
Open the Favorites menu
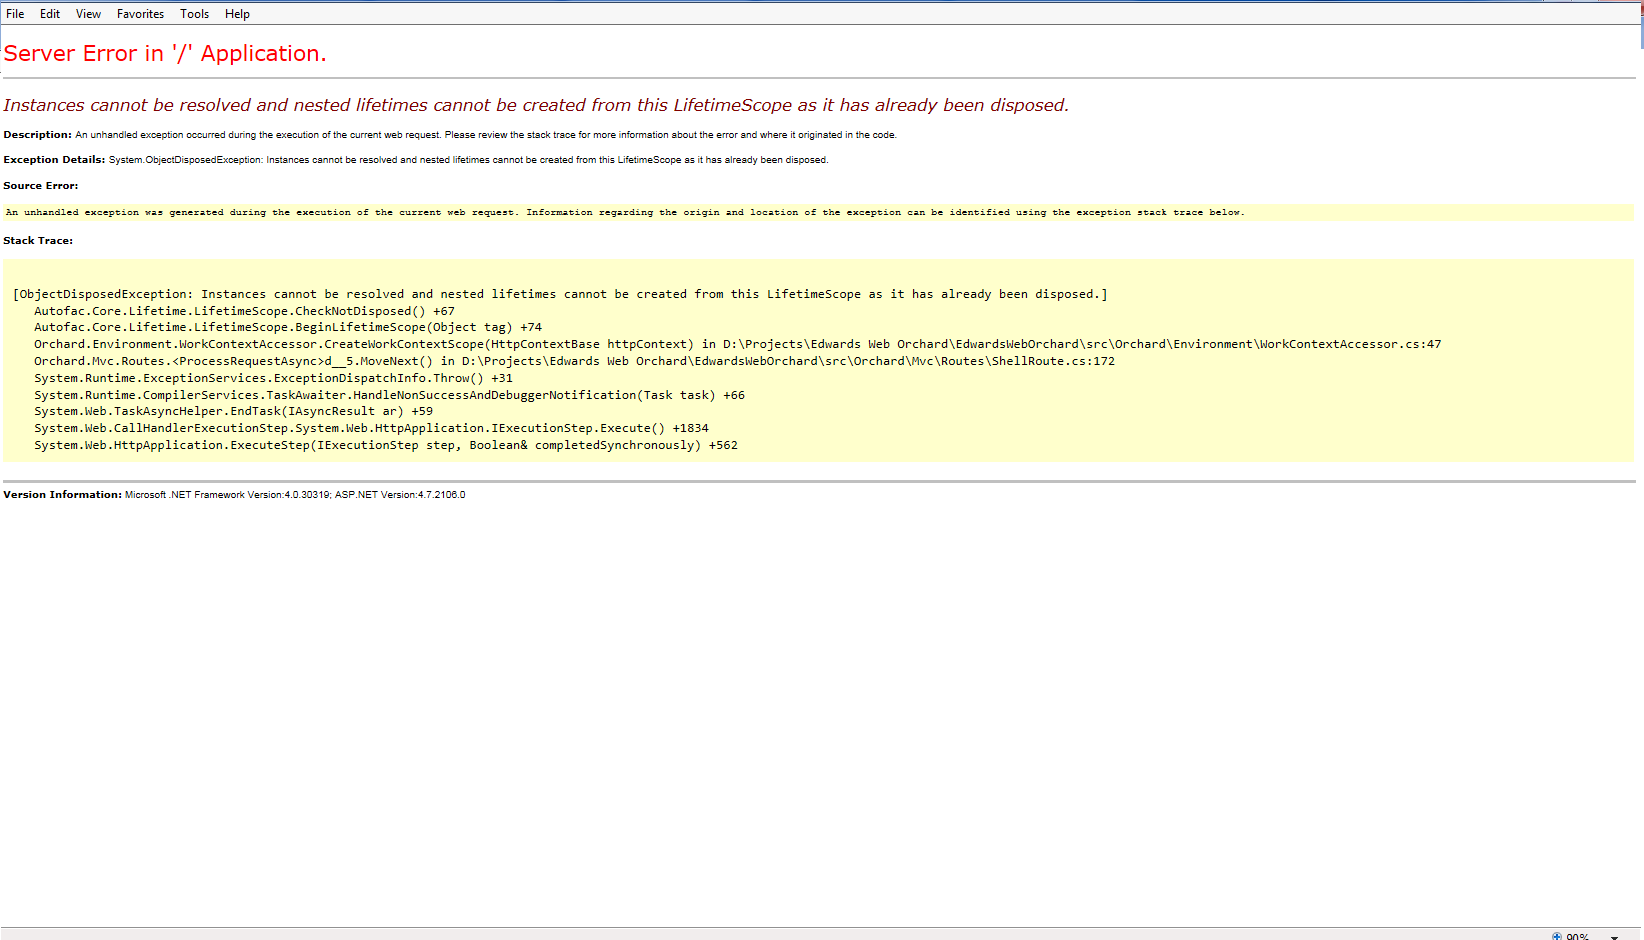(140, 13)
